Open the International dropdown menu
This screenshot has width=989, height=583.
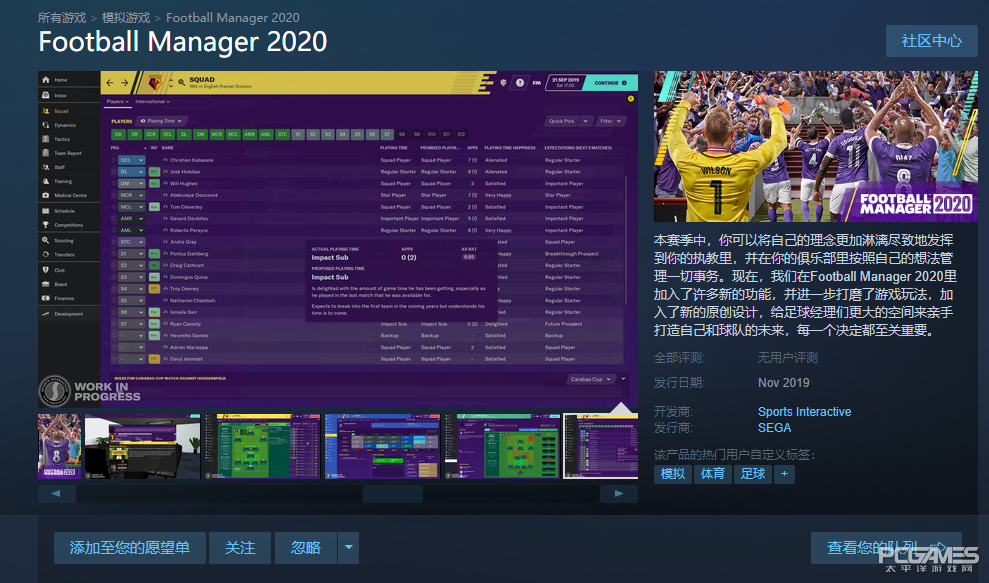(152, 102)
